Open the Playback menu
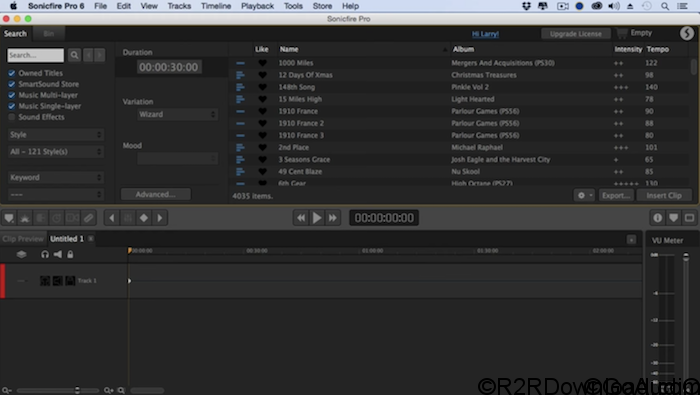 tap(257, 6)
